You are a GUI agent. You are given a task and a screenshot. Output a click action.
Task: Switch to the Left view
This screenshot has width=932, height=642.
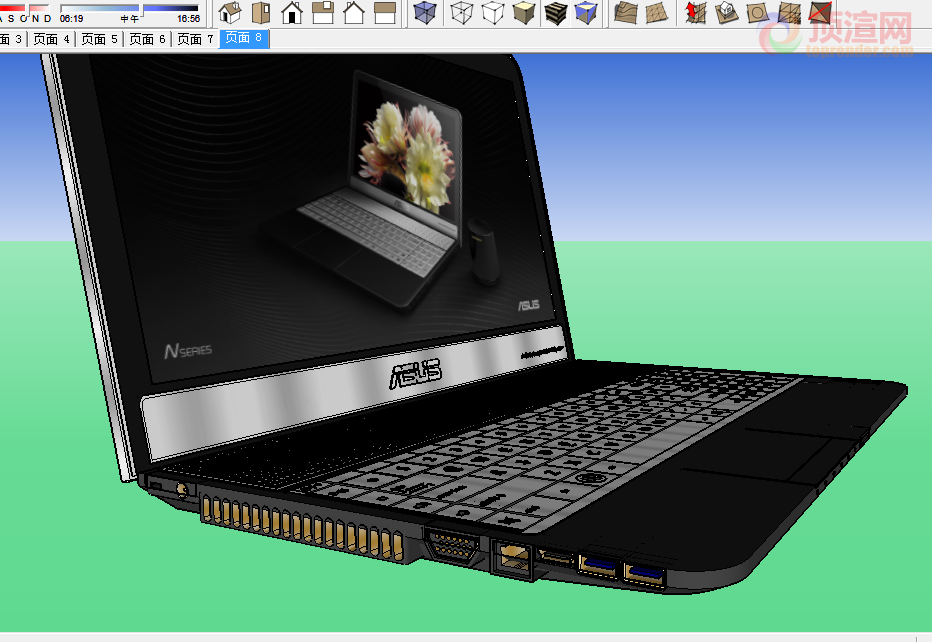385,12
